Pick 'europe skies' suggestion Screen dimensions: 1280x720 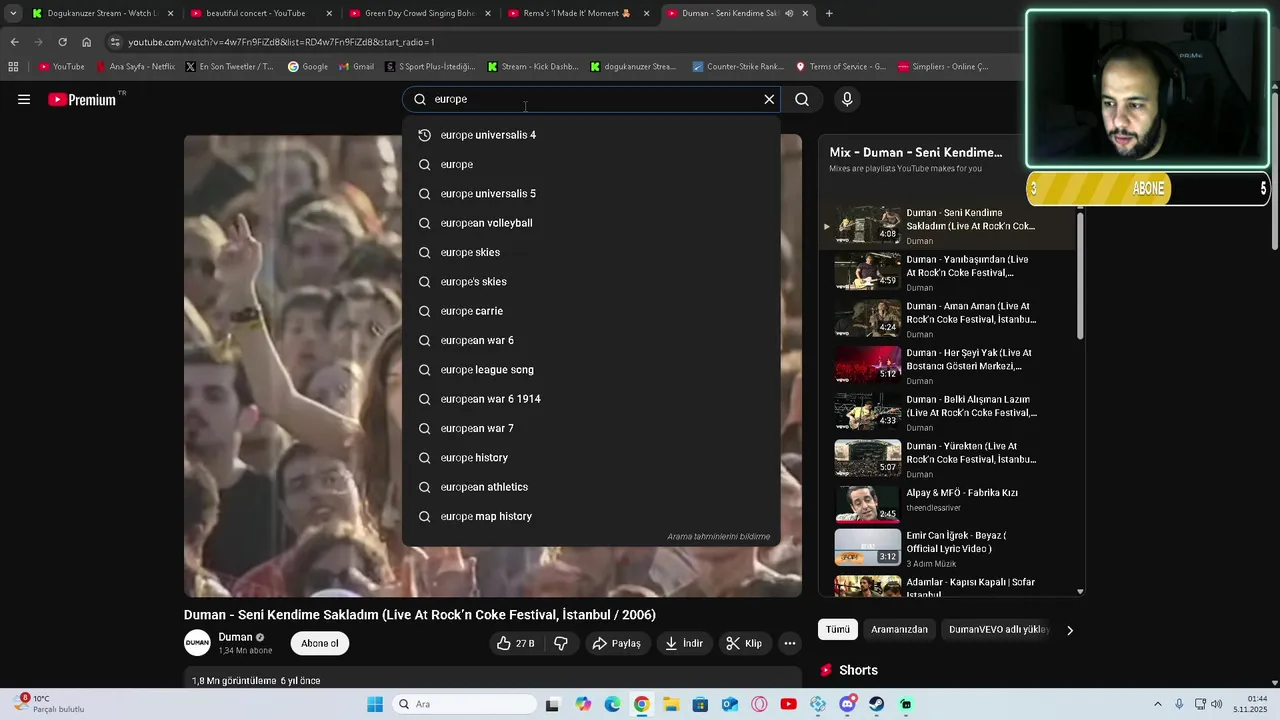(591, 252)
